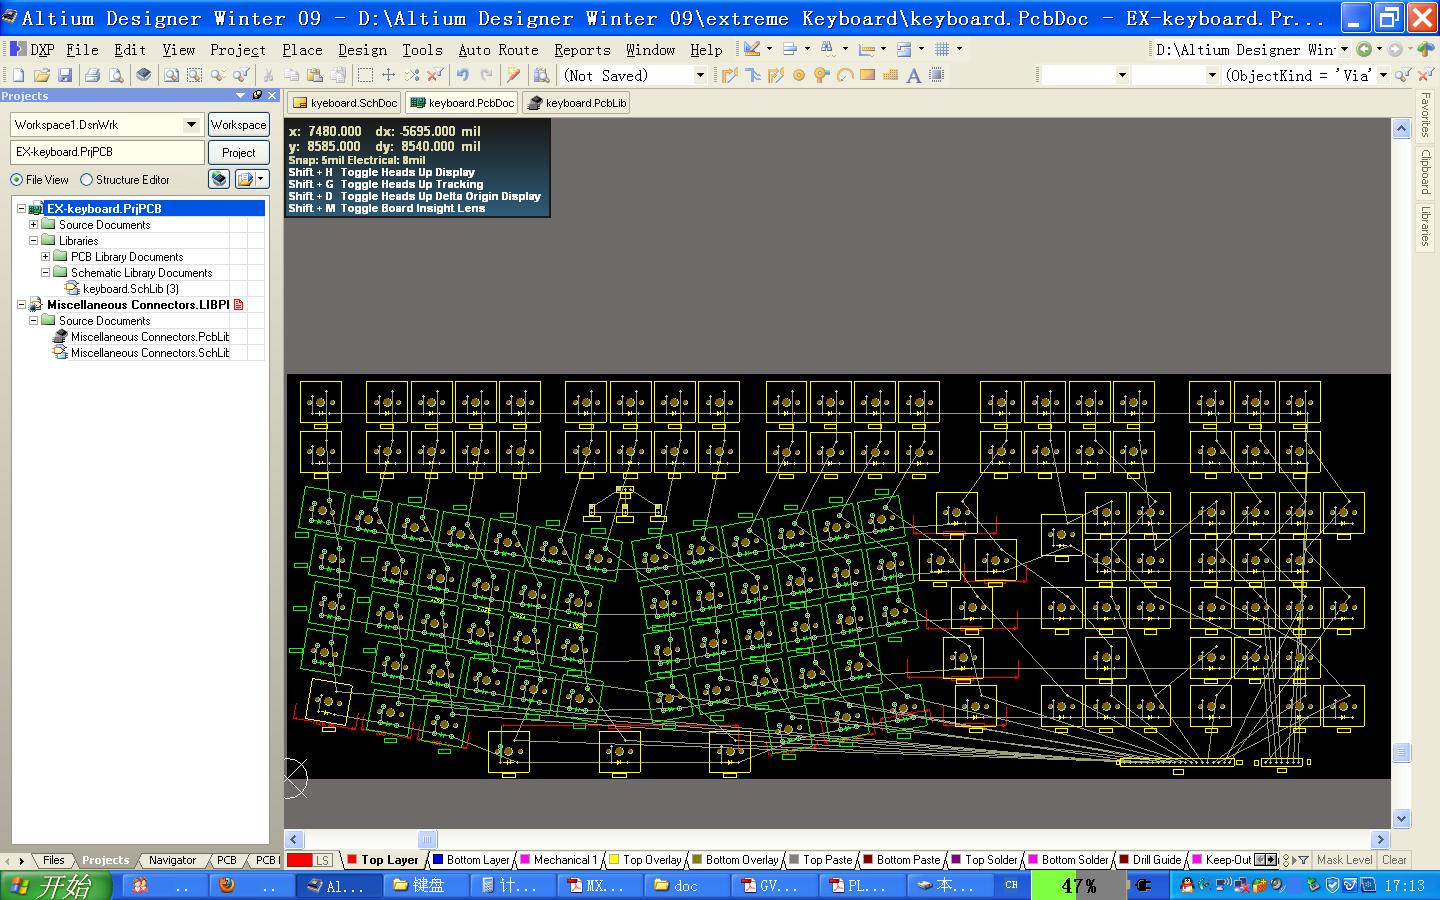Open Print Preview from the toolbar
Screen dimensions: 1440x900
click(116, 75)
